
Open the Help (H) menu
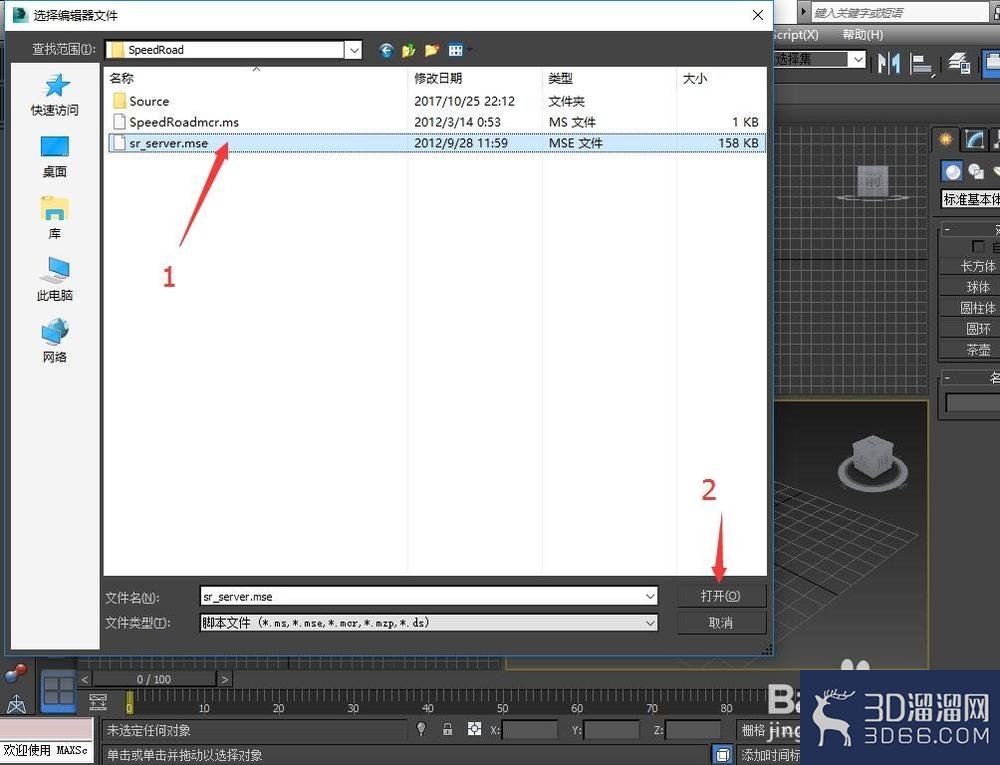(863, 34)
